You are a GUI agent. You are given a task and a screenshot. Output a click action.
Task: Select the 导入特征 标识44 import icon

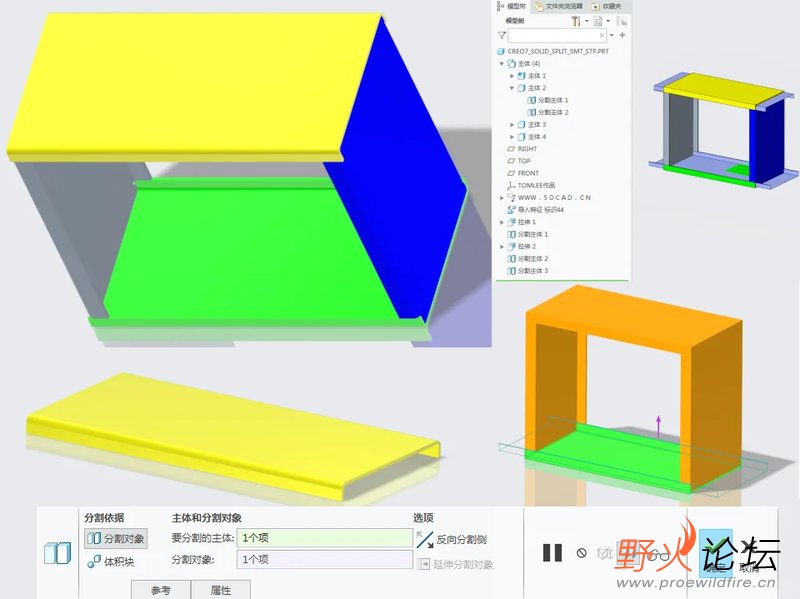click(511, 210)
